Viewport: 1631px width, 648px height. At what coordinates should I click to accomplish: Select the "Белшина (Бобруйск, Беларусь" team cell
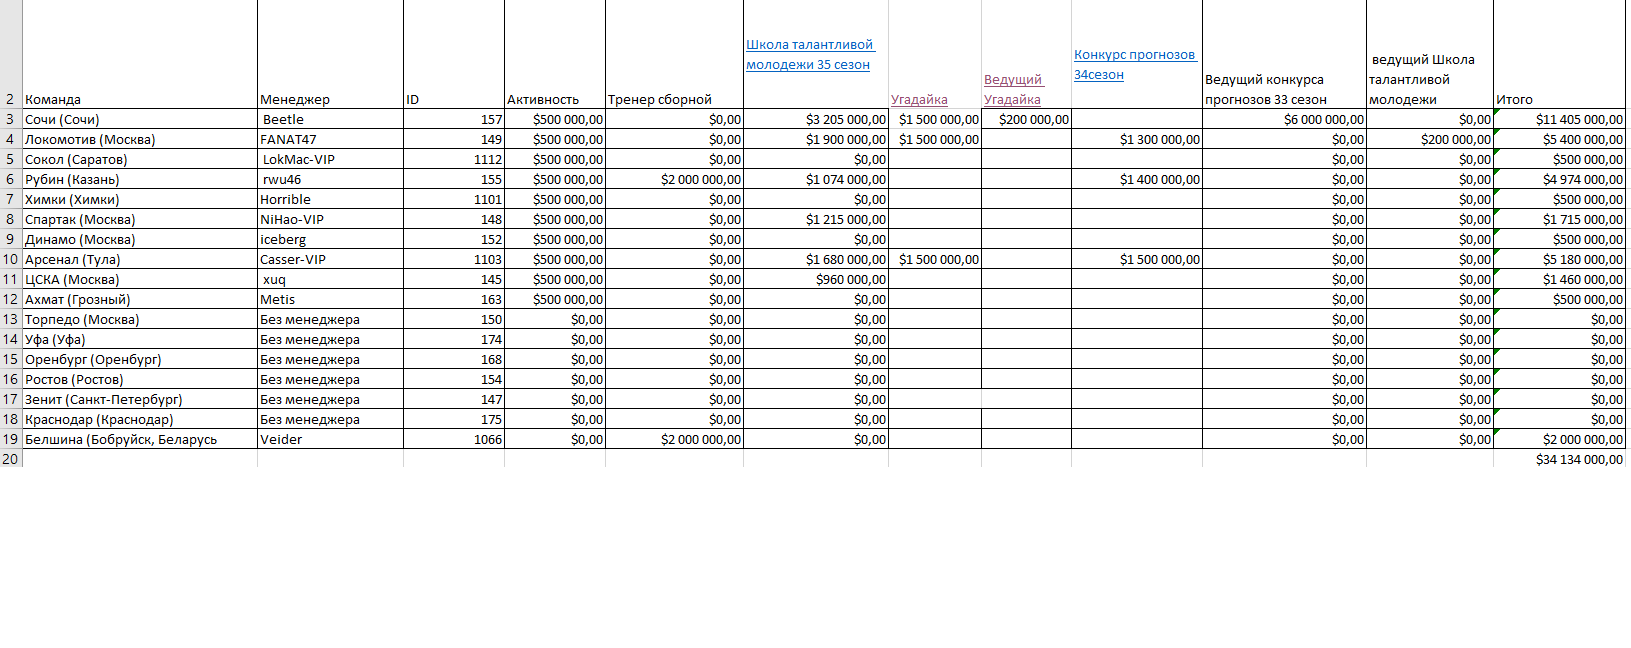click(121, 439)
